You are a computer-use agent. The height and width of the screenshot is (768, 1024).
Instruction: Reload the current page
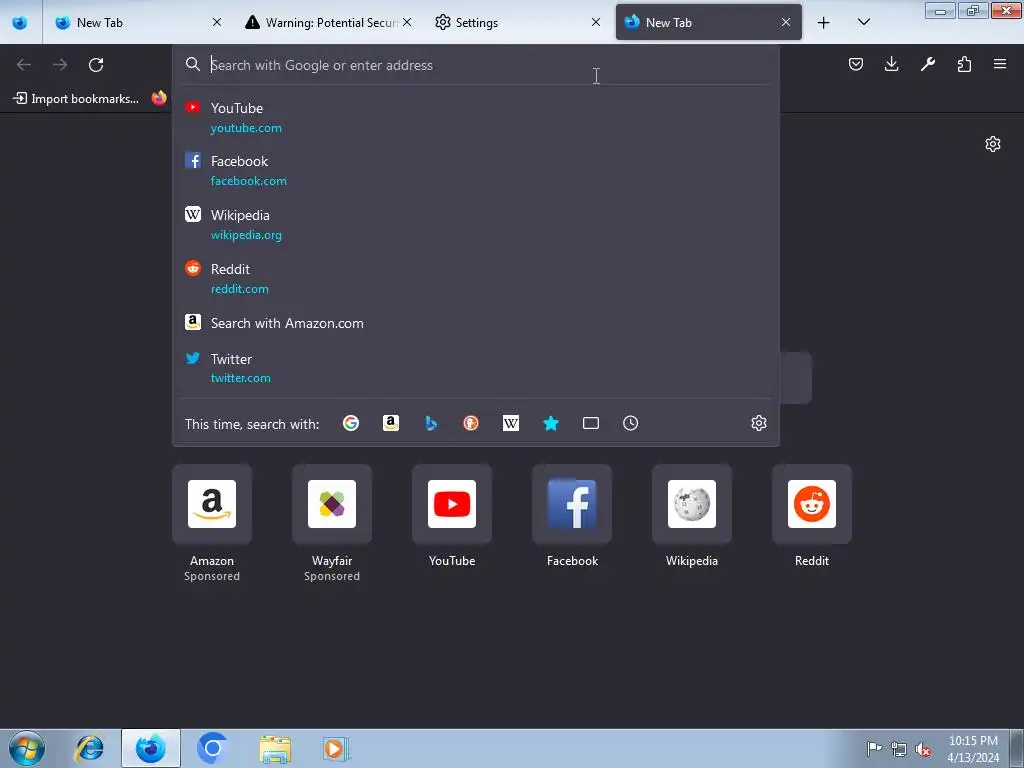pos(96,65)
